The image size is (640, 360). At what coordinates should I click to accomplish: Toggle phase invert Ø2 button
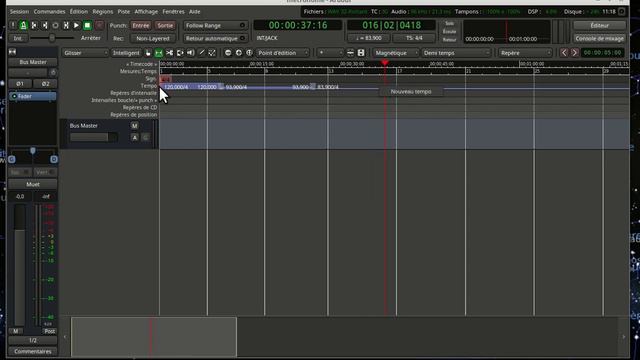[x=45, y=84]
